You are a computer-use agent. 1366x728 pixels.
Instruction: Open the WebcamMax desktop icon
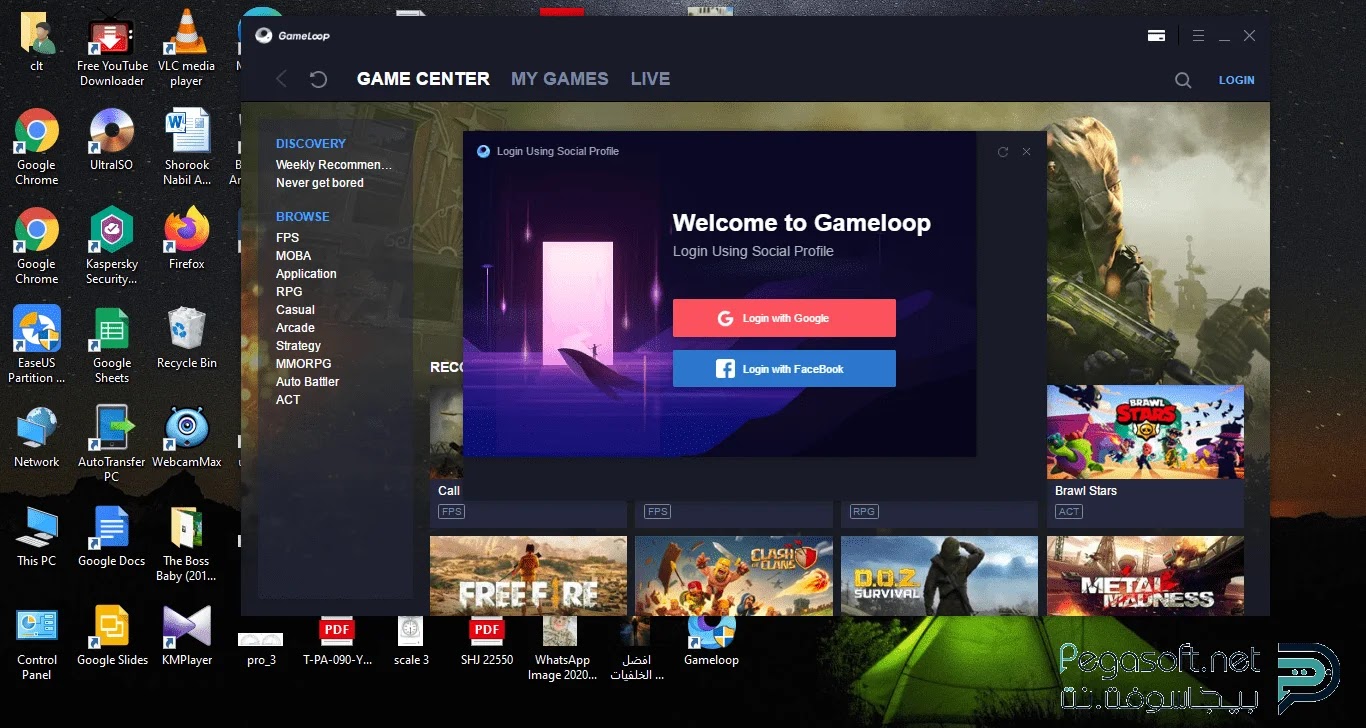pos(187,437)
